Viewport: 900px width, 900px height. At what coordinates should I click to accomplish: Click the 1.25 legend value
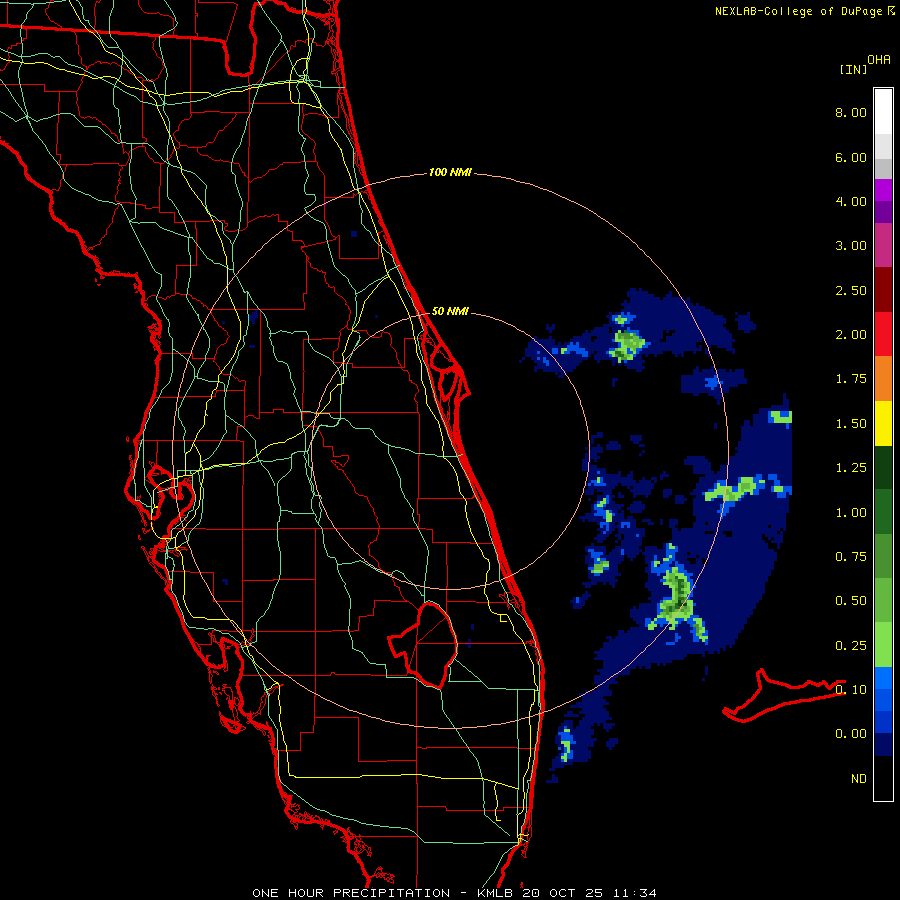tap(851, 468)
